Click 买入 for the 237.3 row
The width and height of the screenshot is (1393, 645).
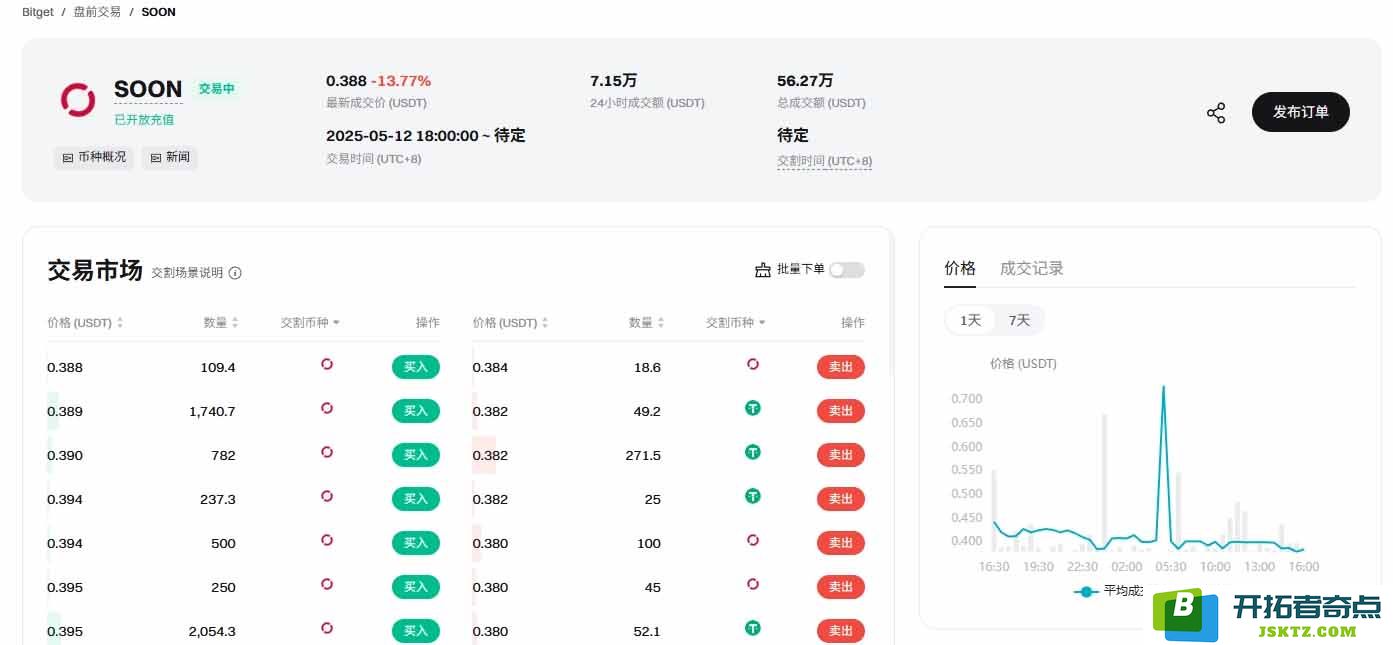[416, 499]
